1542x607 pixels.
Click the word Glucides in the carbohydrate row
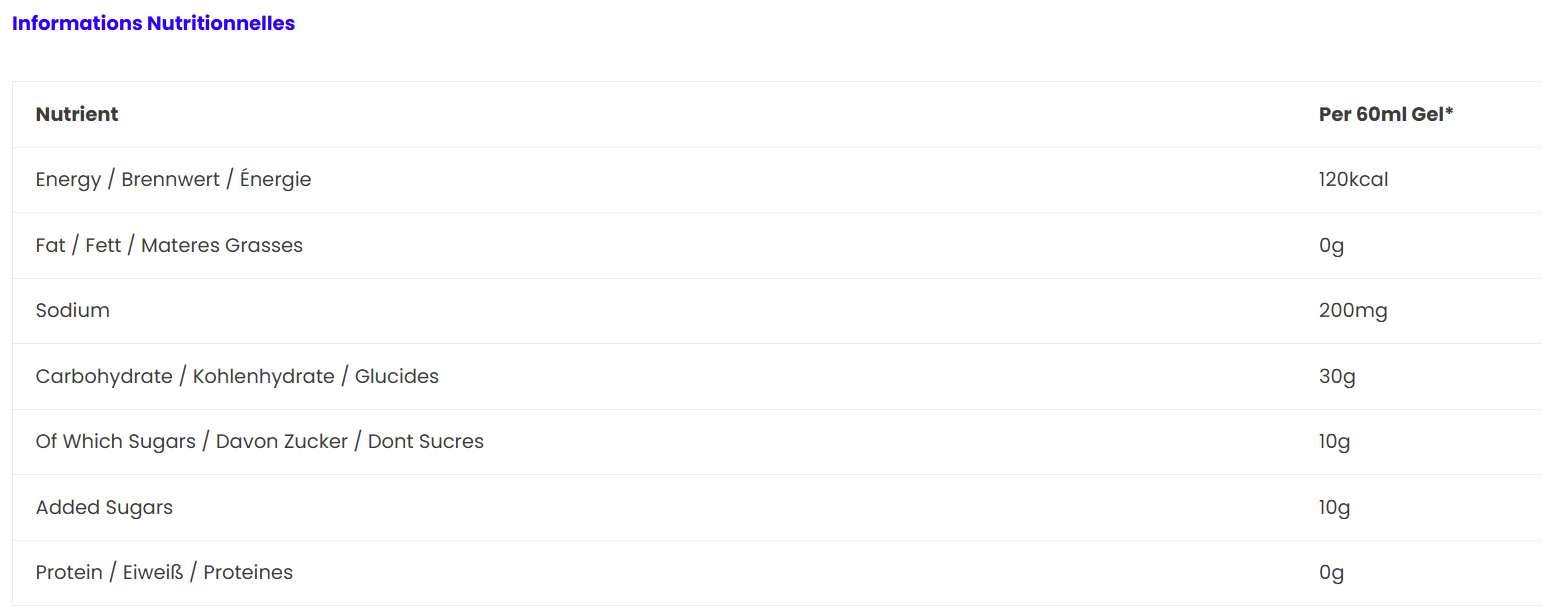pyautogui.click(x=396, y=376)
